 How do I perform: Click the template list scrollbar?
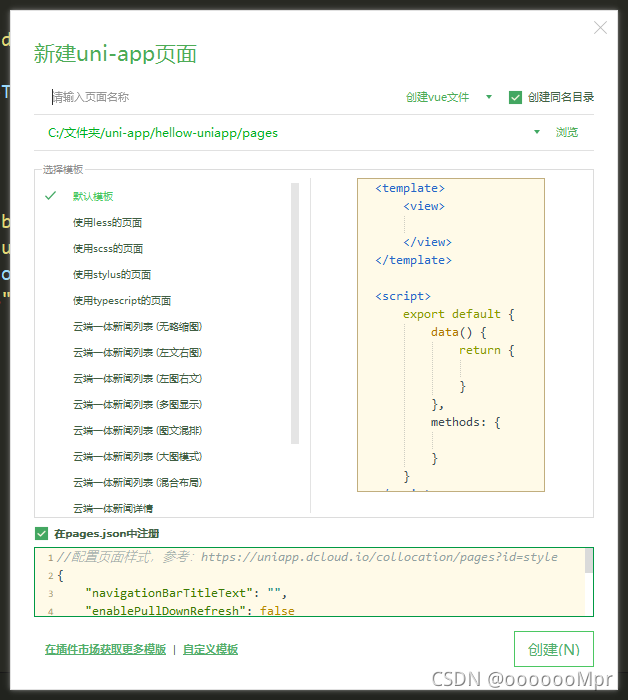pyautogui.click(x=295, y=313)
